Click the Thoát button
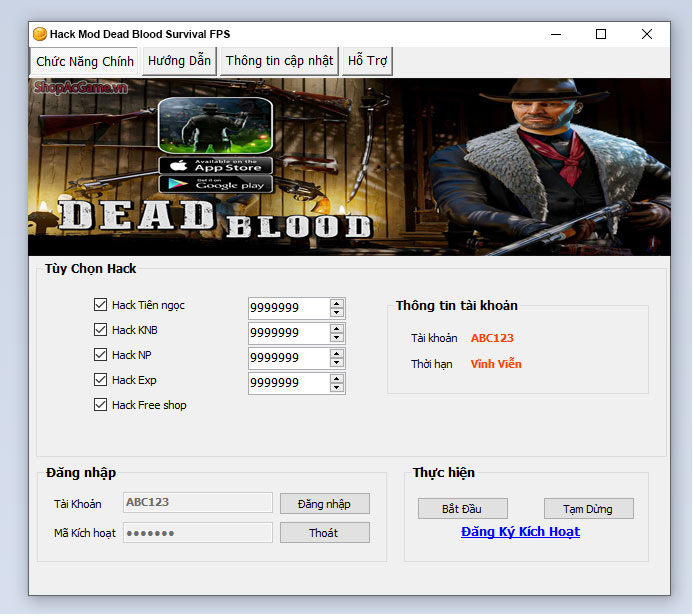Viewport: 693px width, 616px height. pyautogui.click(x=325, y=533)
